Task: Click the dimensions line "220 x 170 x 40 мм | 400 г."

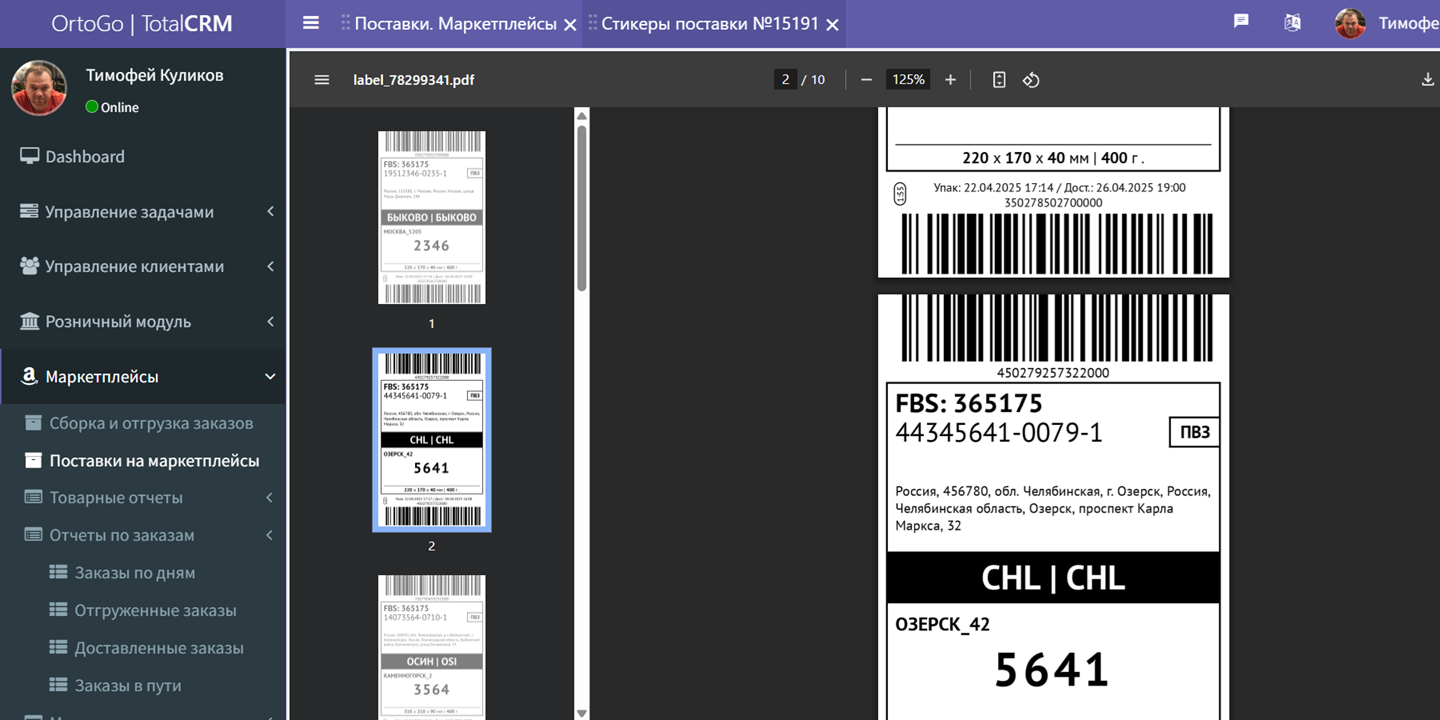Action: tap(1053, 158)
